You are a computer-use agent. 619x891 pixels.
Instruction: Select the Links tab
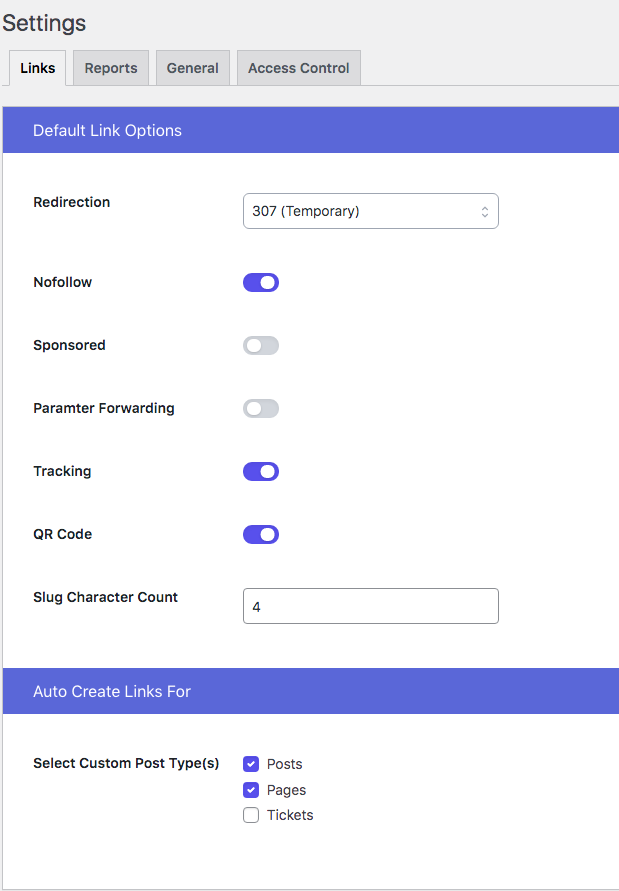point(37,68)
